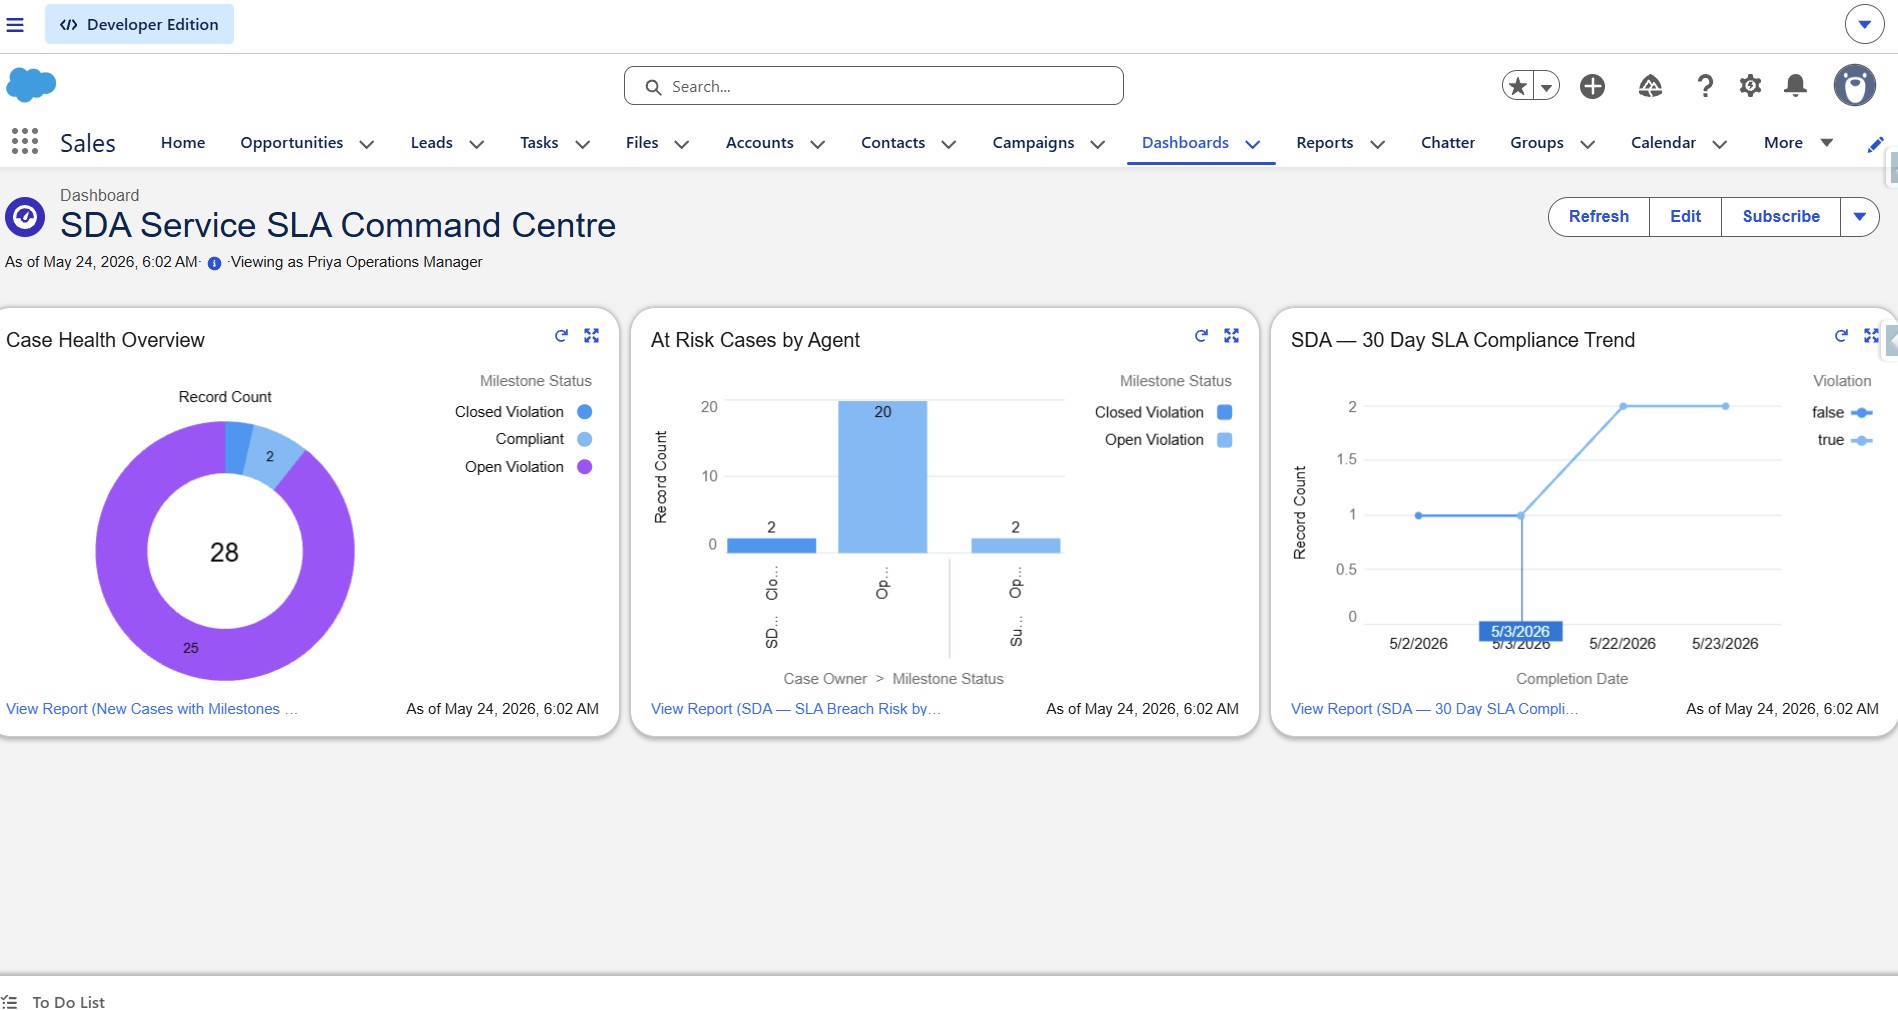Click the donut chart center total 28

[x=224, y=552]
